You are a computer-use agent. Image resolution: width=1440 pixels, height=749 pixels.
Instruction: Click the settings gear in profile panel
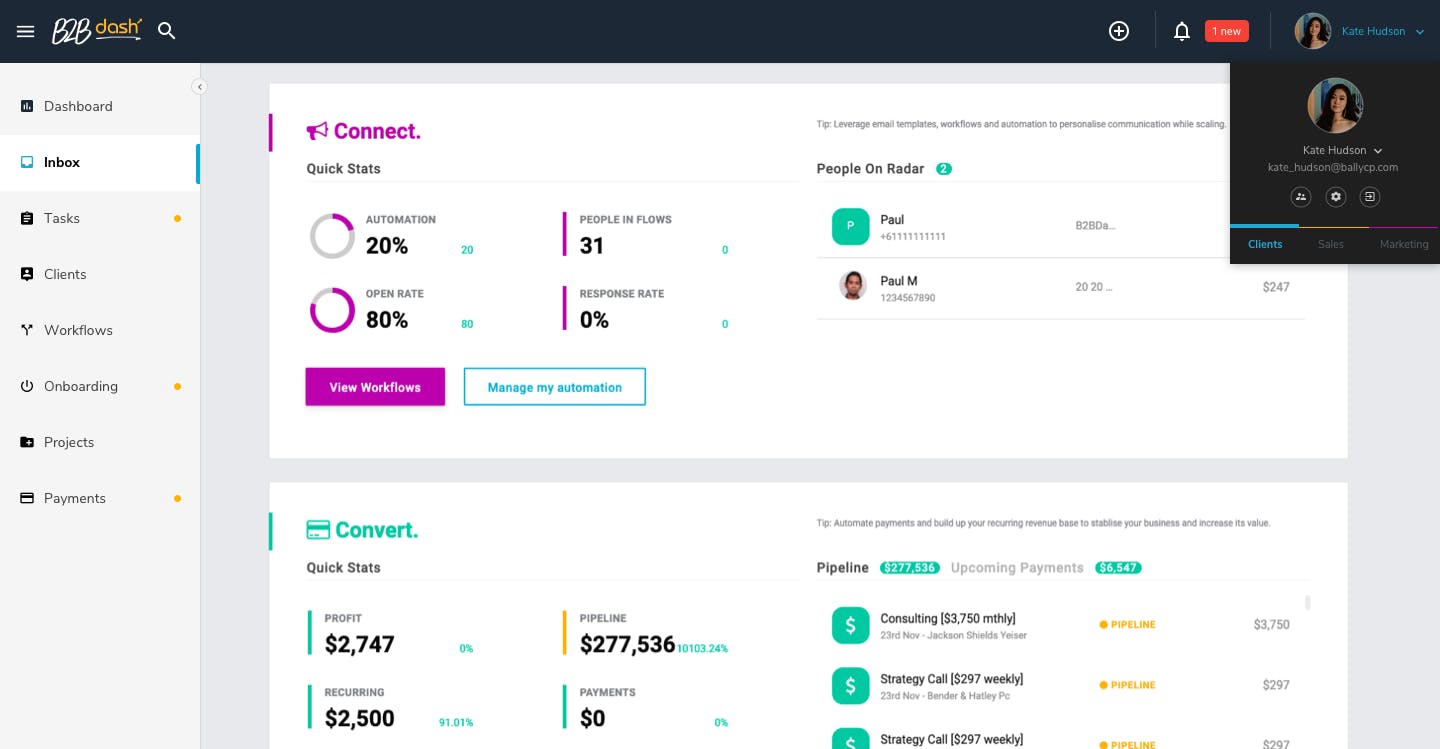pos(1335,197)
